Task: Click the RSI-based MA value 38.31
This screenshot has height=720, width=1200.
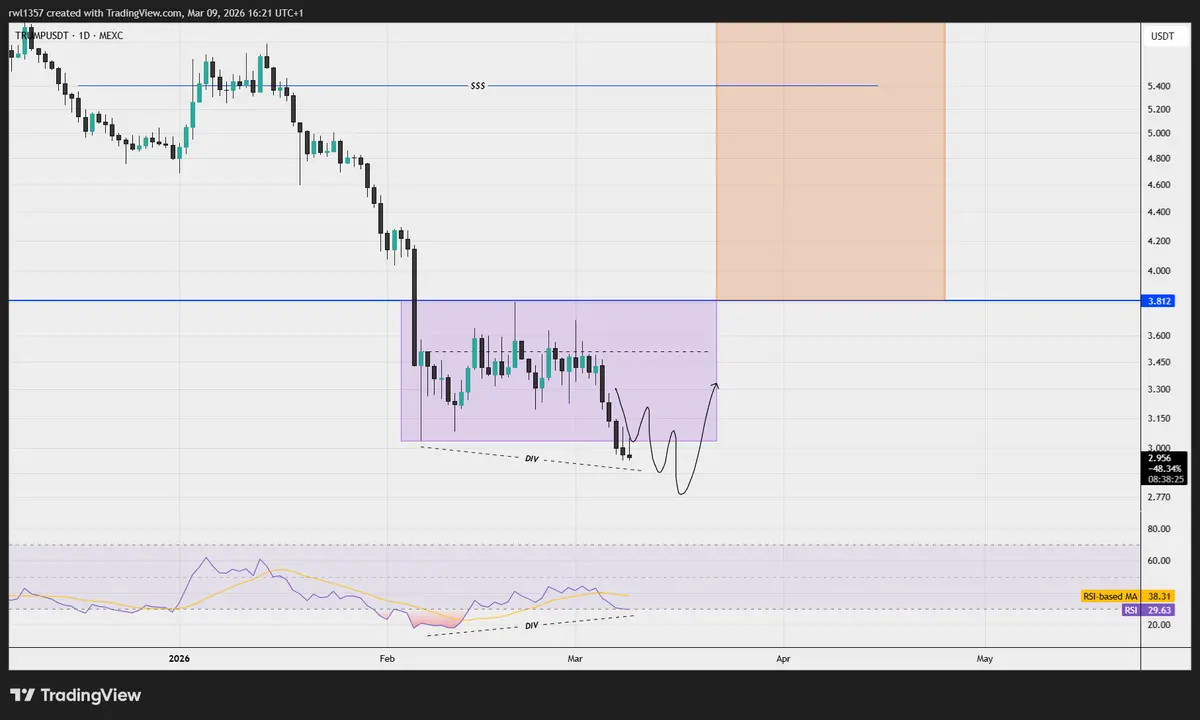Action: coord(1160,596)
